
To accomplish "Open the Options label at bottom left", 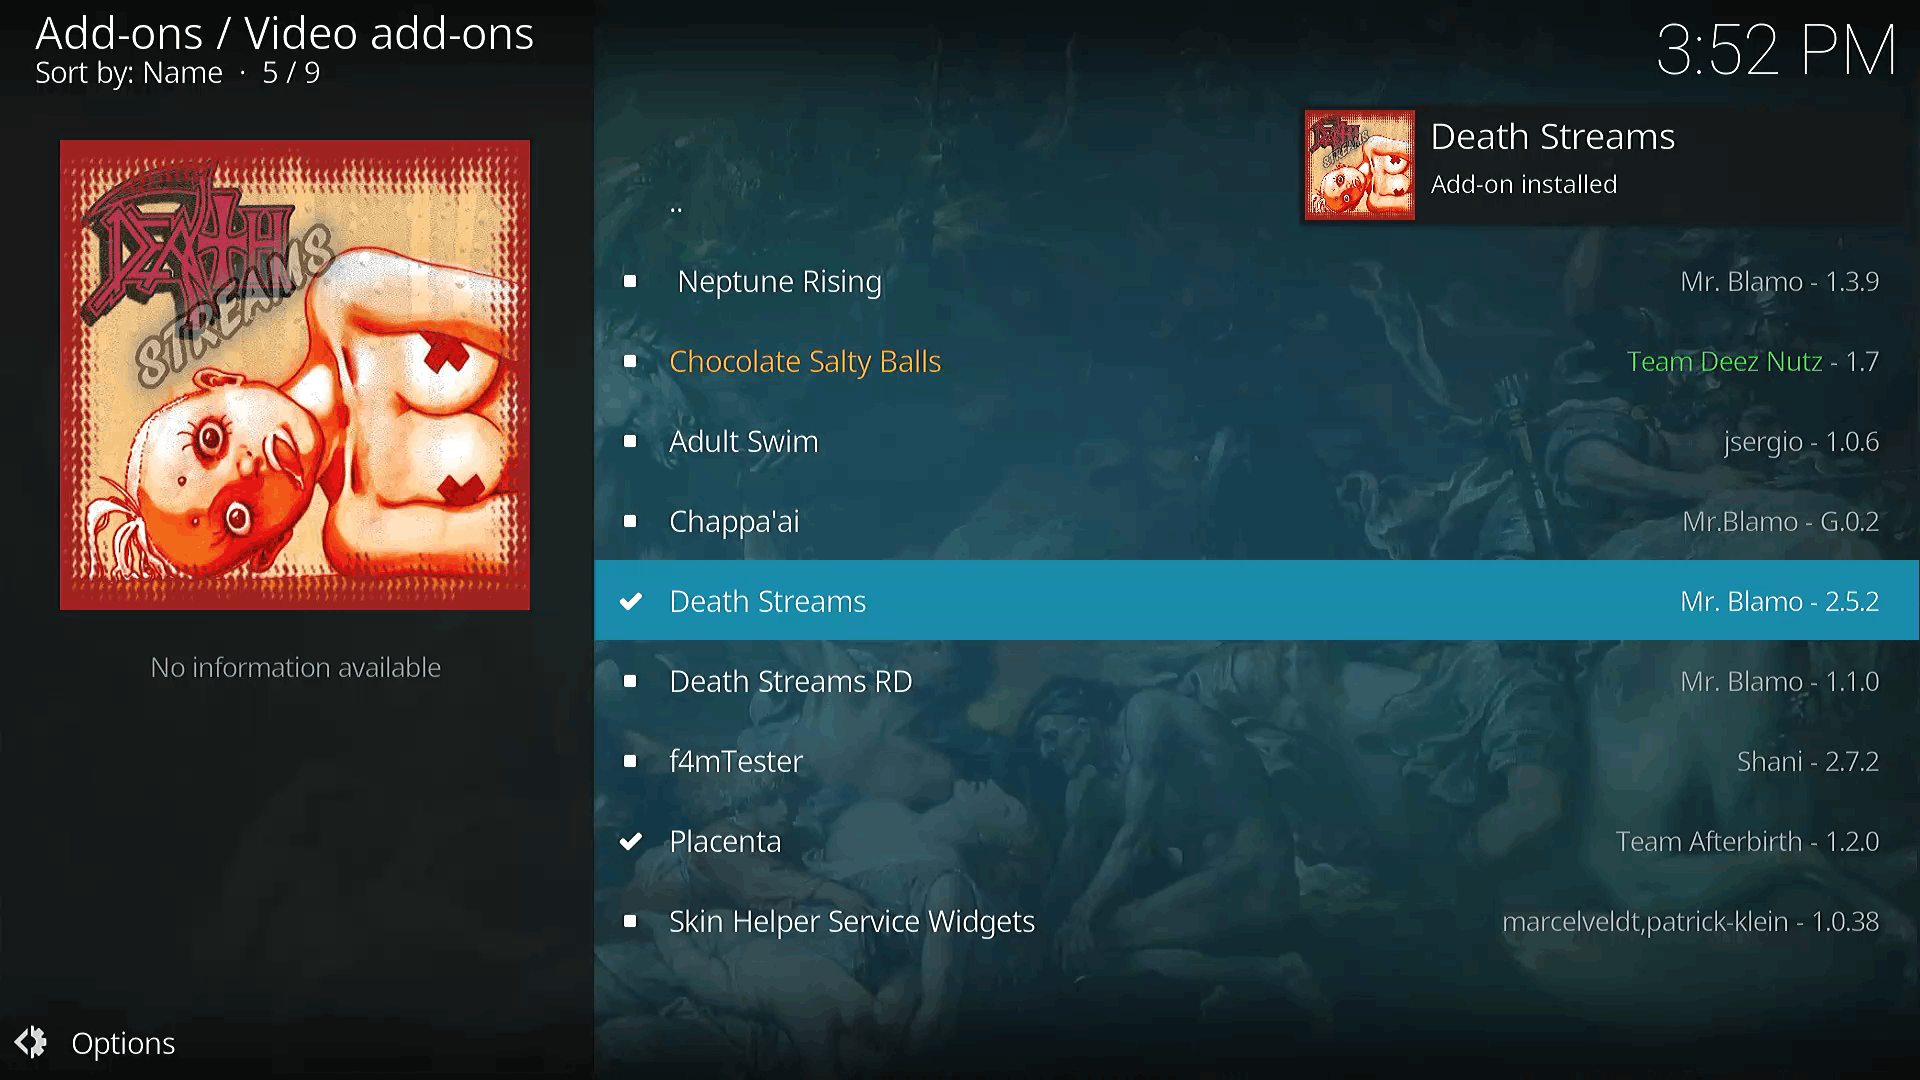I will point(123,1043).
